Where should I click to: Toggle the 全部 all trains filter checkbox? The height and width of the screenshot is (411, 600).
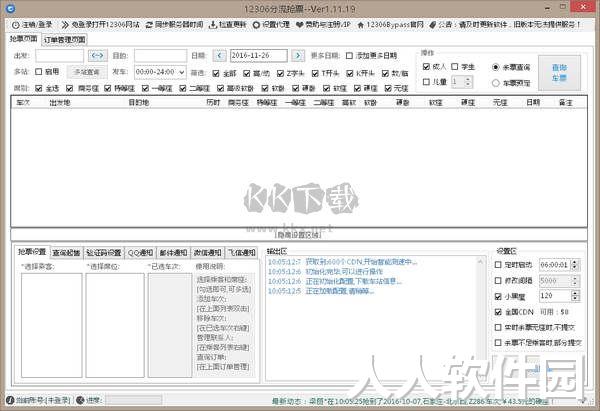216,73
